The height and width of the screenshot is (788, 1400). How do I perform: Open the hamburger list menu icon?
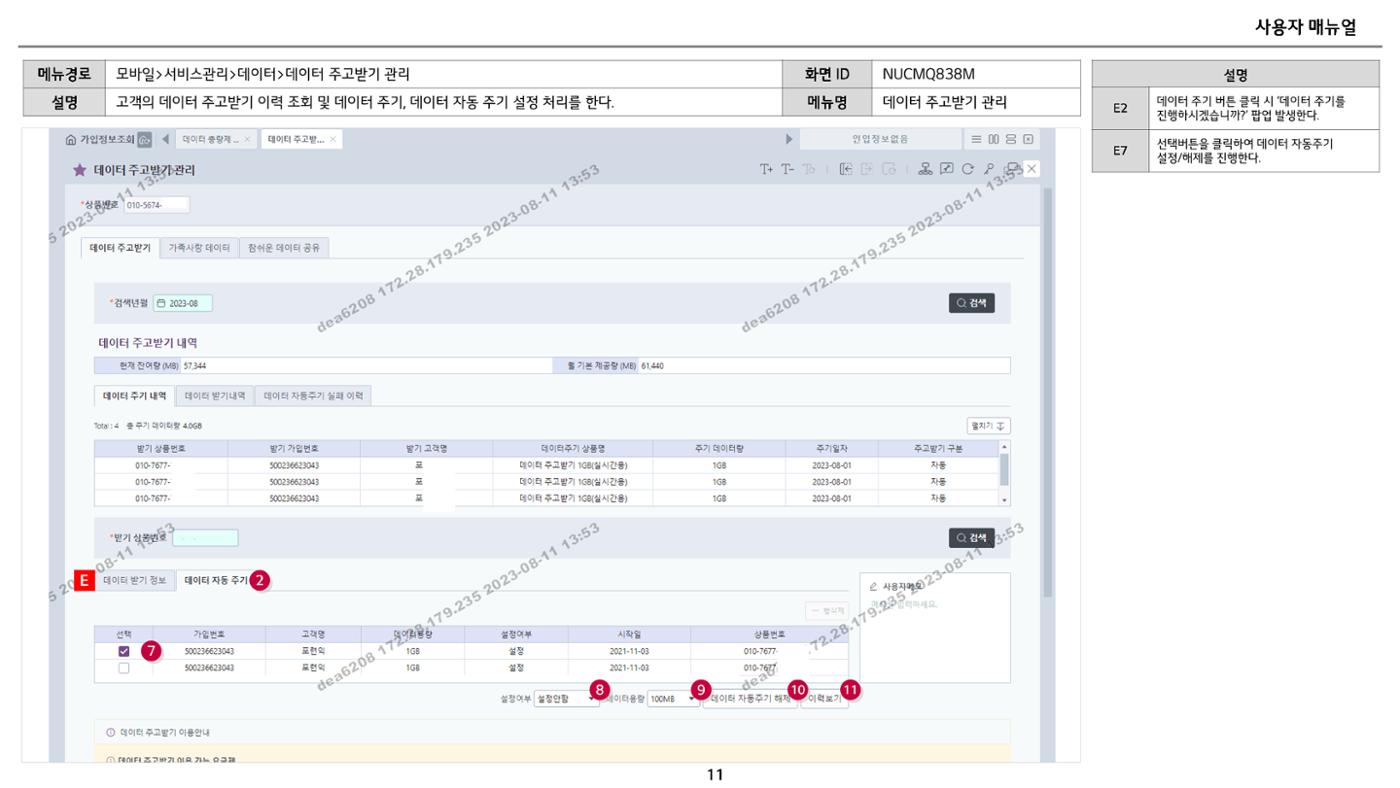click(x=977, y=139)
